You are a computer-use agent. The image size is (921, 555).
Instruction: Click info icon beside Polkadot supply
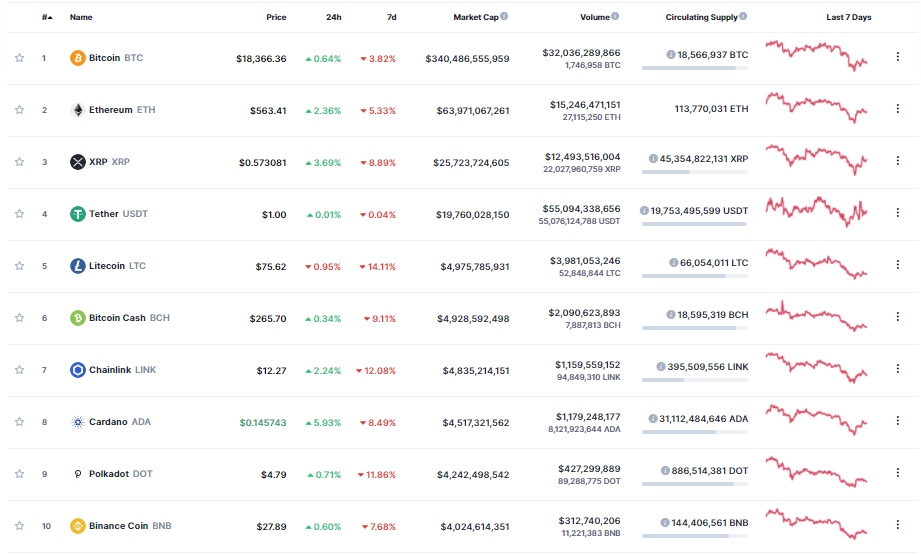pos(665,470)
